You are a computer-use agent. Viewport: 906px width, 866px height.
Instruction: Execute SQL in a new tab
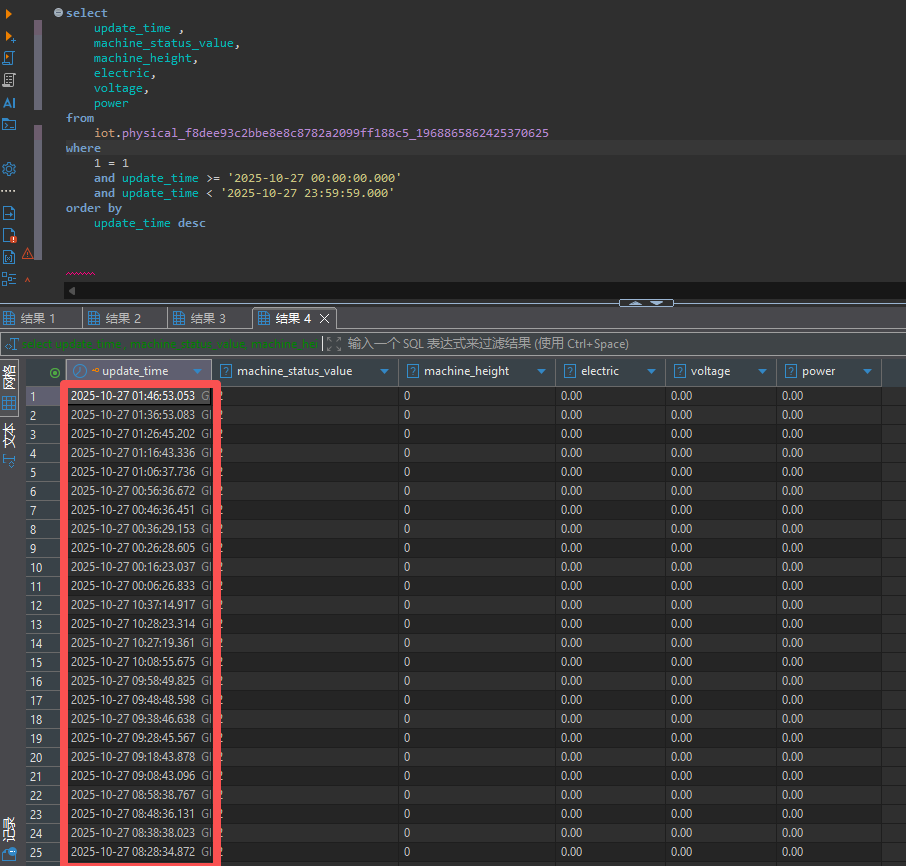(9, 36)
